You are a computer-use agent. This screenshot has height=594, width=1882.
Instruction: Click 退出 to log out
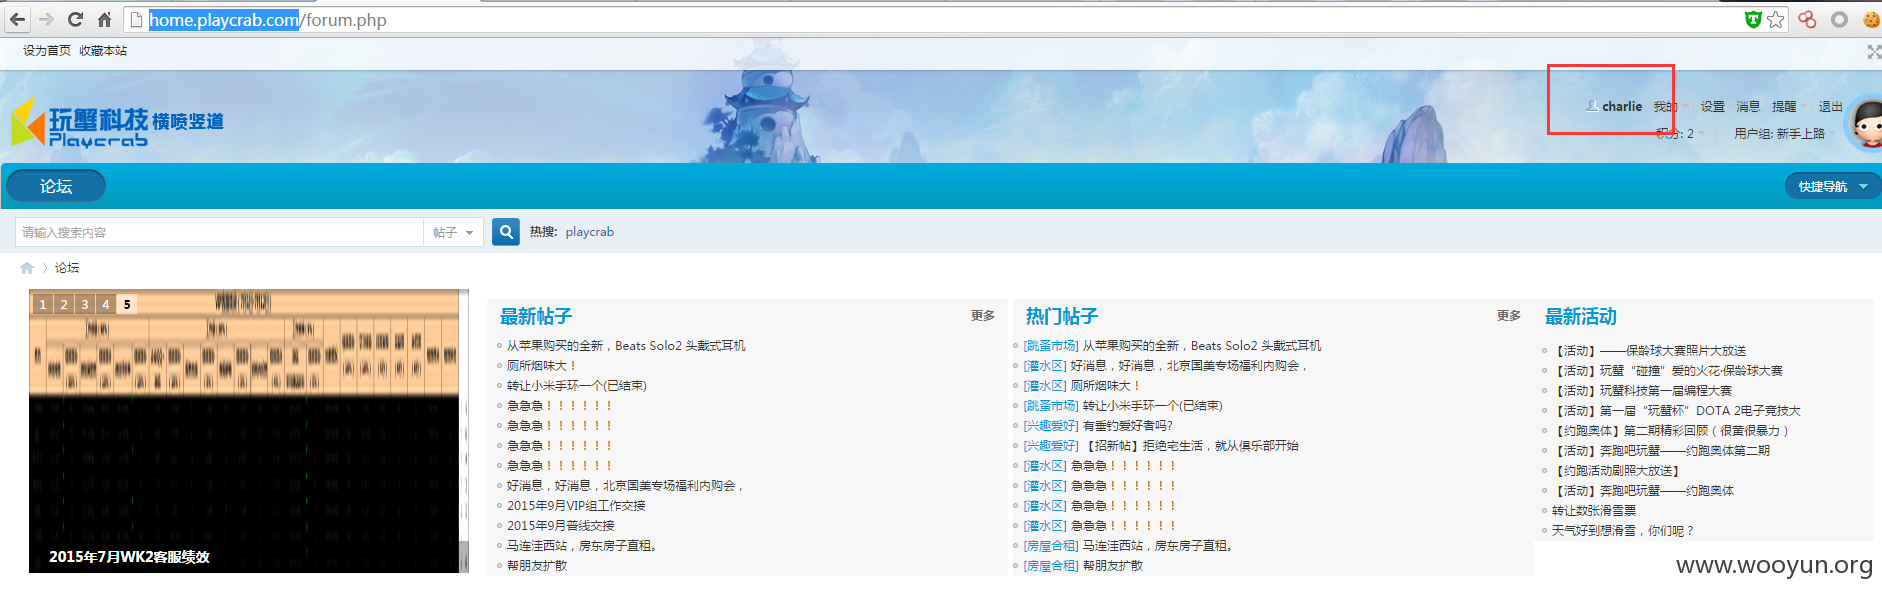[1830, 107]
